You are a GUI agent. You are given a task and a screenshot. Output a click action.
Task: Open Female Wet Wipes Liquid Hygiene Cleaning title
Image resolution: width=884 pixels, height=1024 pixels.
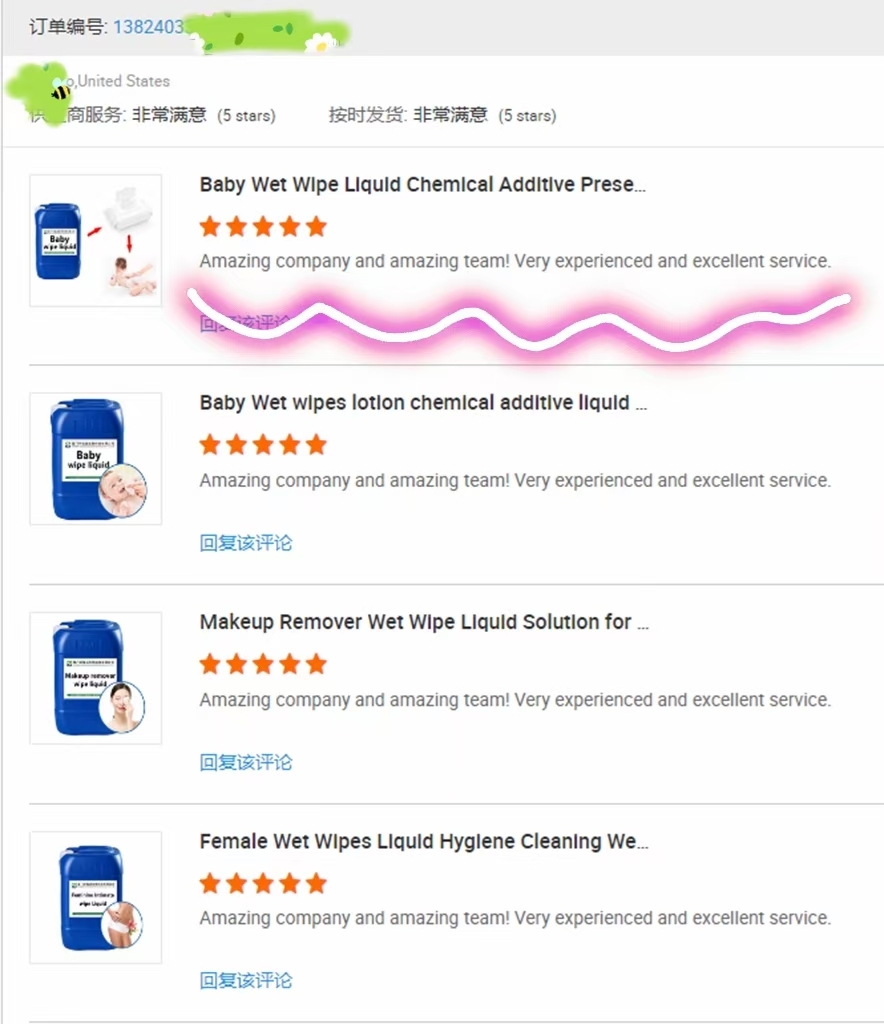(x=424, y=842)
